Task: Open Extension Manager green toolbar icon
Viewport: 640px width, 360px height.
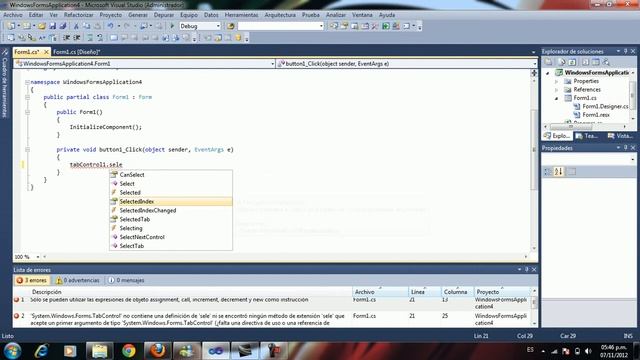Action: pyautogui.click(x=386, y=26)
